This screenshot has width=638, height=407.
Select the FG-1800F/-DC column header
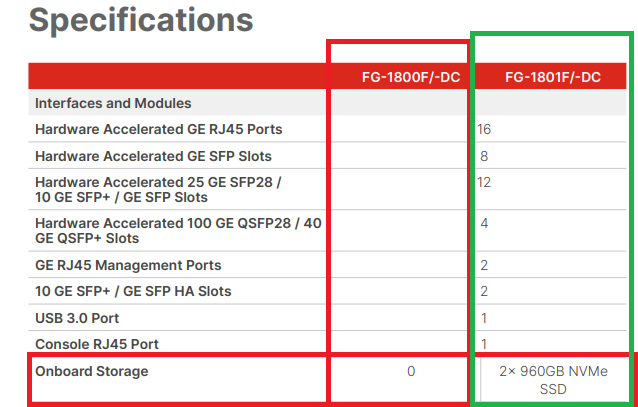click(x=411, y=77)
